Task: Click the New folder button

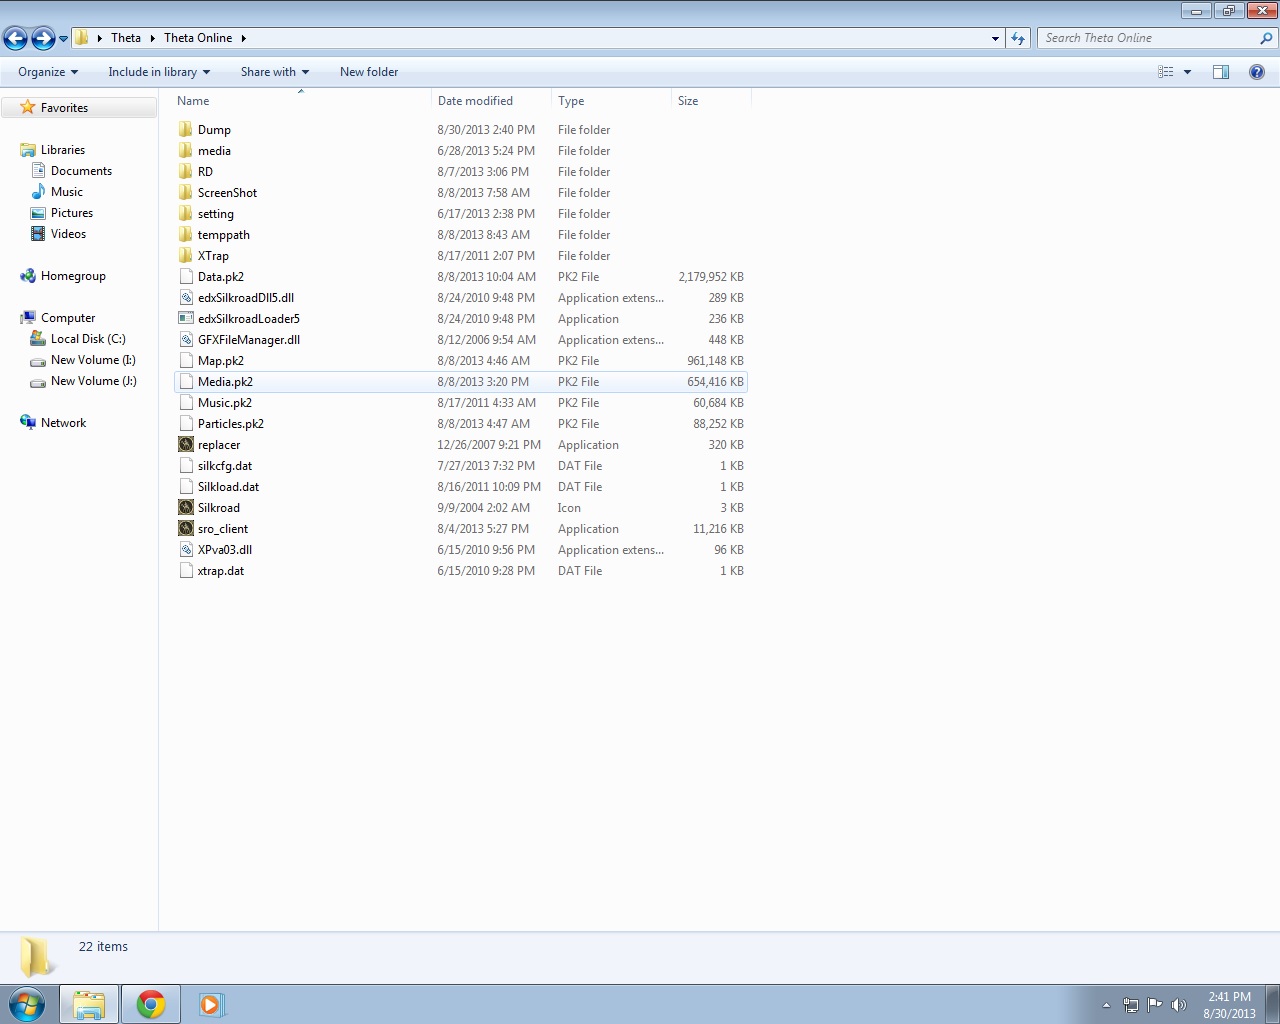Action: pos(369,72)
